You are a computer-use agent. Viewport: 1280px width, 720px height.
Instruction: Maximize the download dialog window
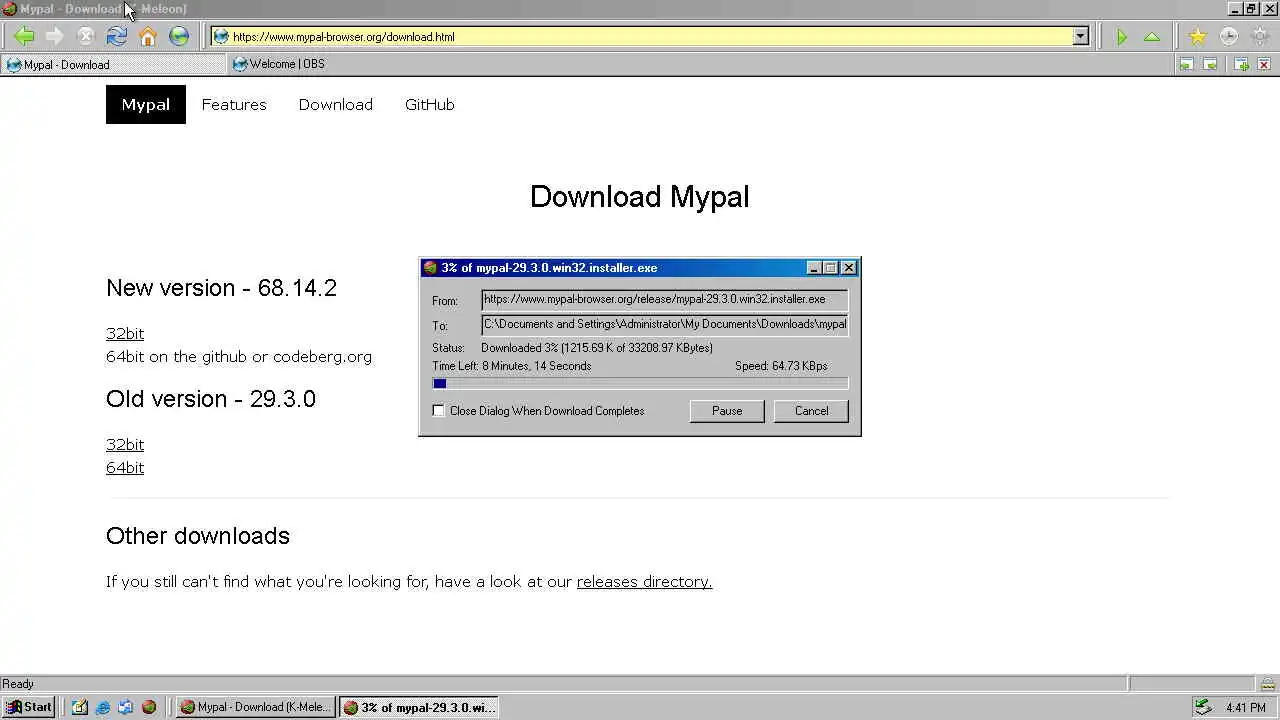830,268
